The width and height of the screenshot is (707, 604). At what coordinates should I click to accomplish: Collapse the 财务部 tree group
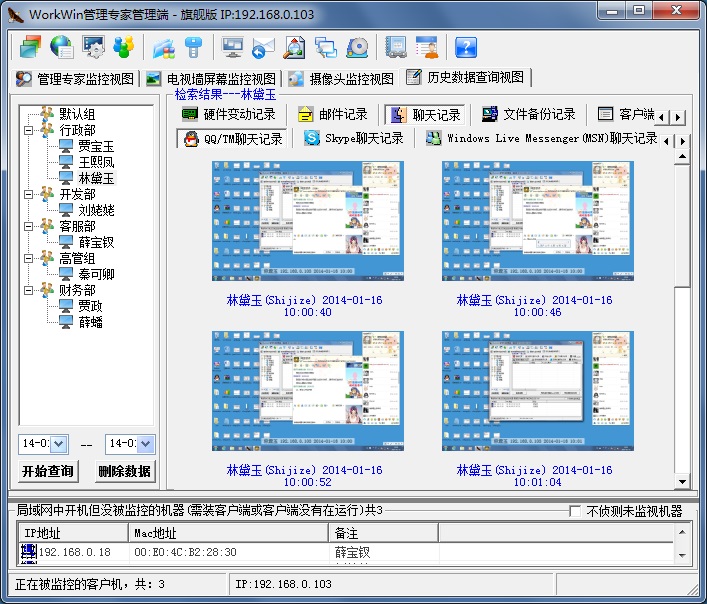click(x=28, y=290)
